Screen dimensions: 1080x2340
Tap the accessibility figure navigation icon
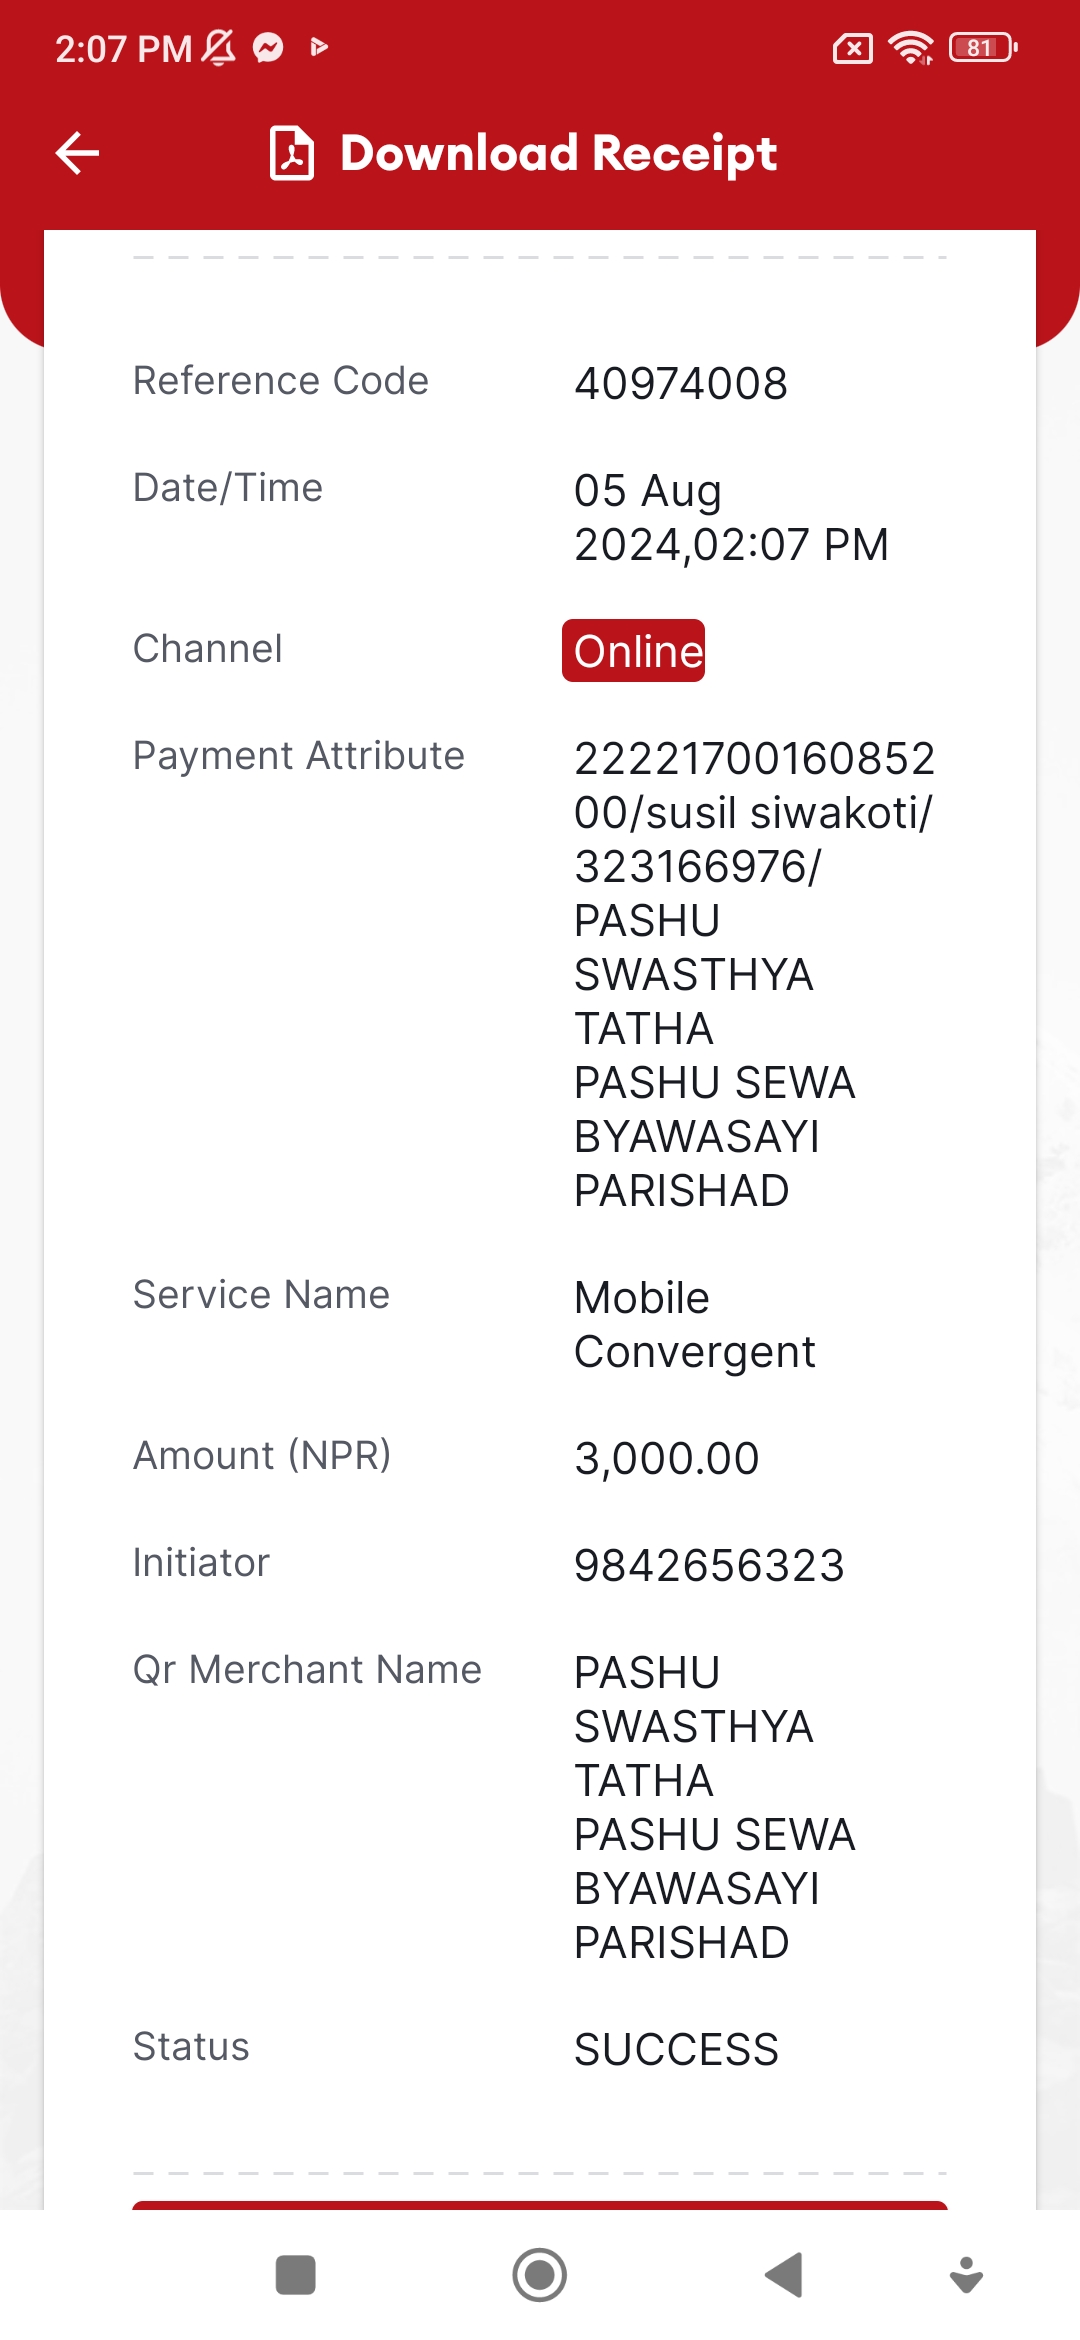(x=966, y=2275)
